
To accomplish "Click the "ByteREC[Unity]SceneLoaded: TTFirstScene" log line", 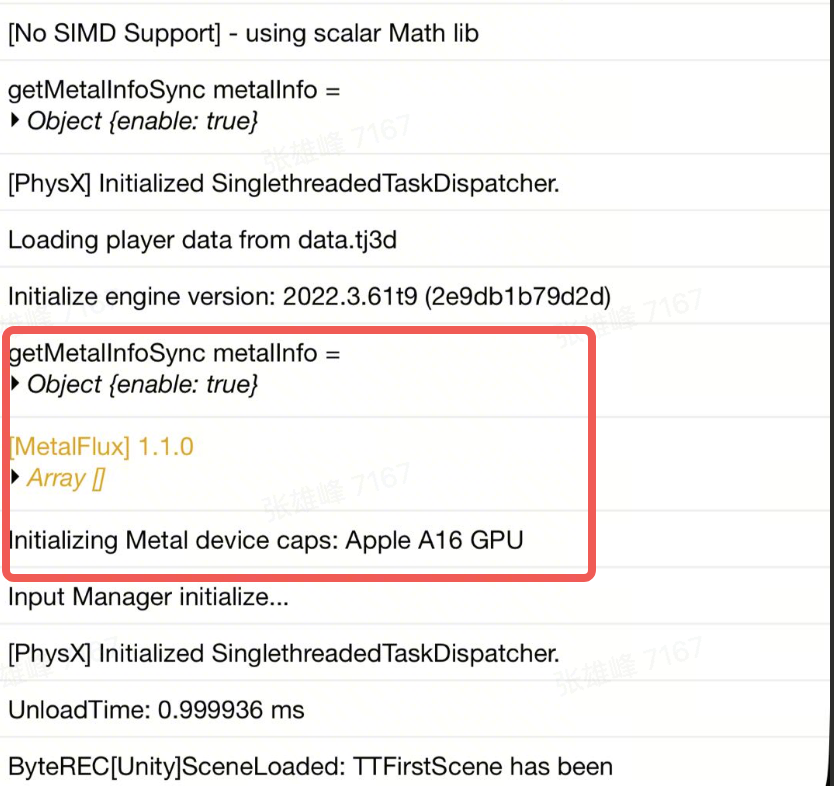I will click(310, 767).
